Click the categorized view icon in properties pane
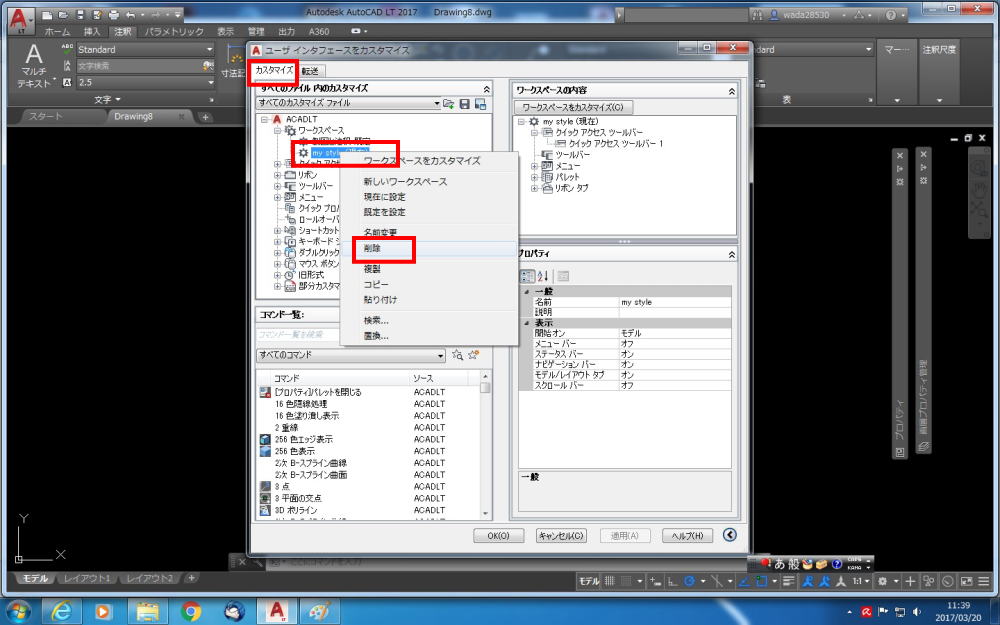Image resolution: width=1000 pixels, height=625 pixels. tap(527, 276)
